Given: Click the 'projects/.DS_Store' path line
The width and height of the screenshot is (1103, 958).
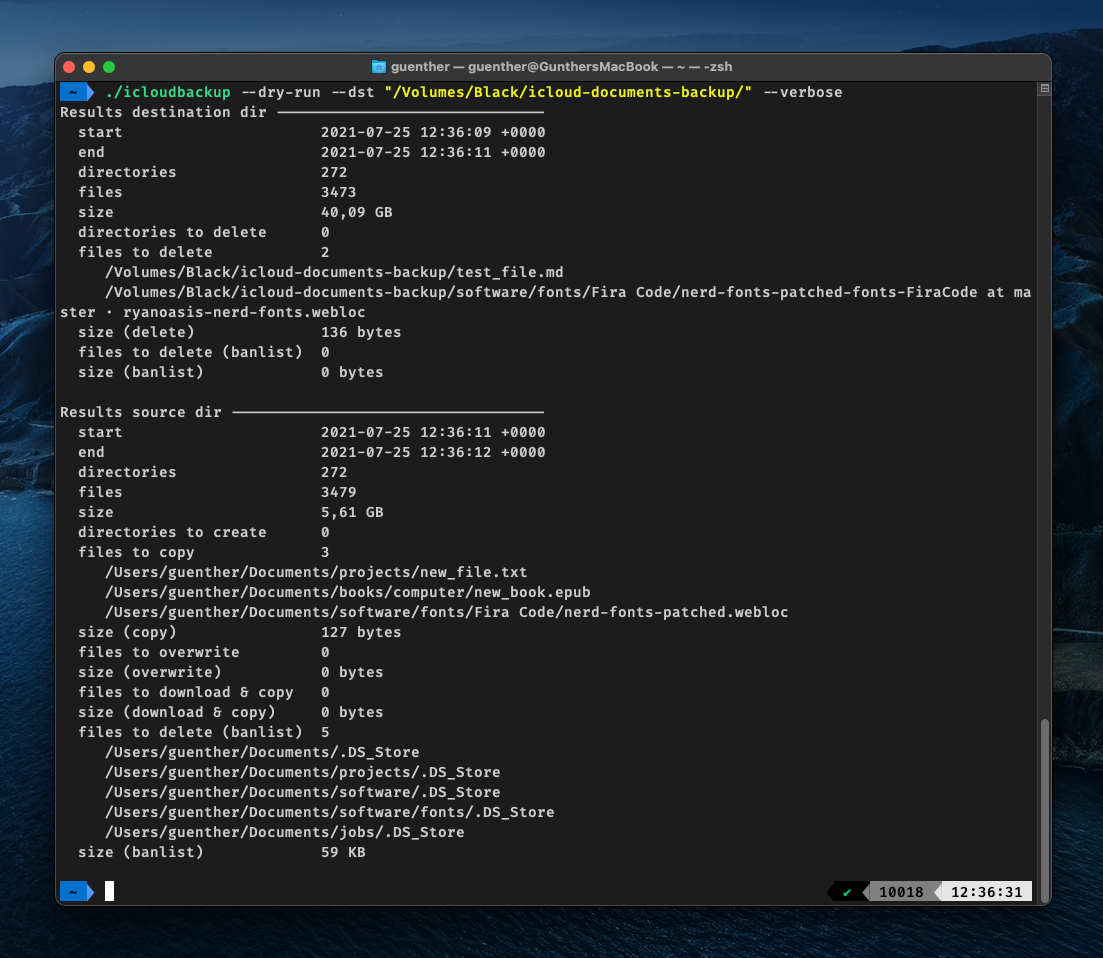Looking at the screenshot, I should point(302,772).
